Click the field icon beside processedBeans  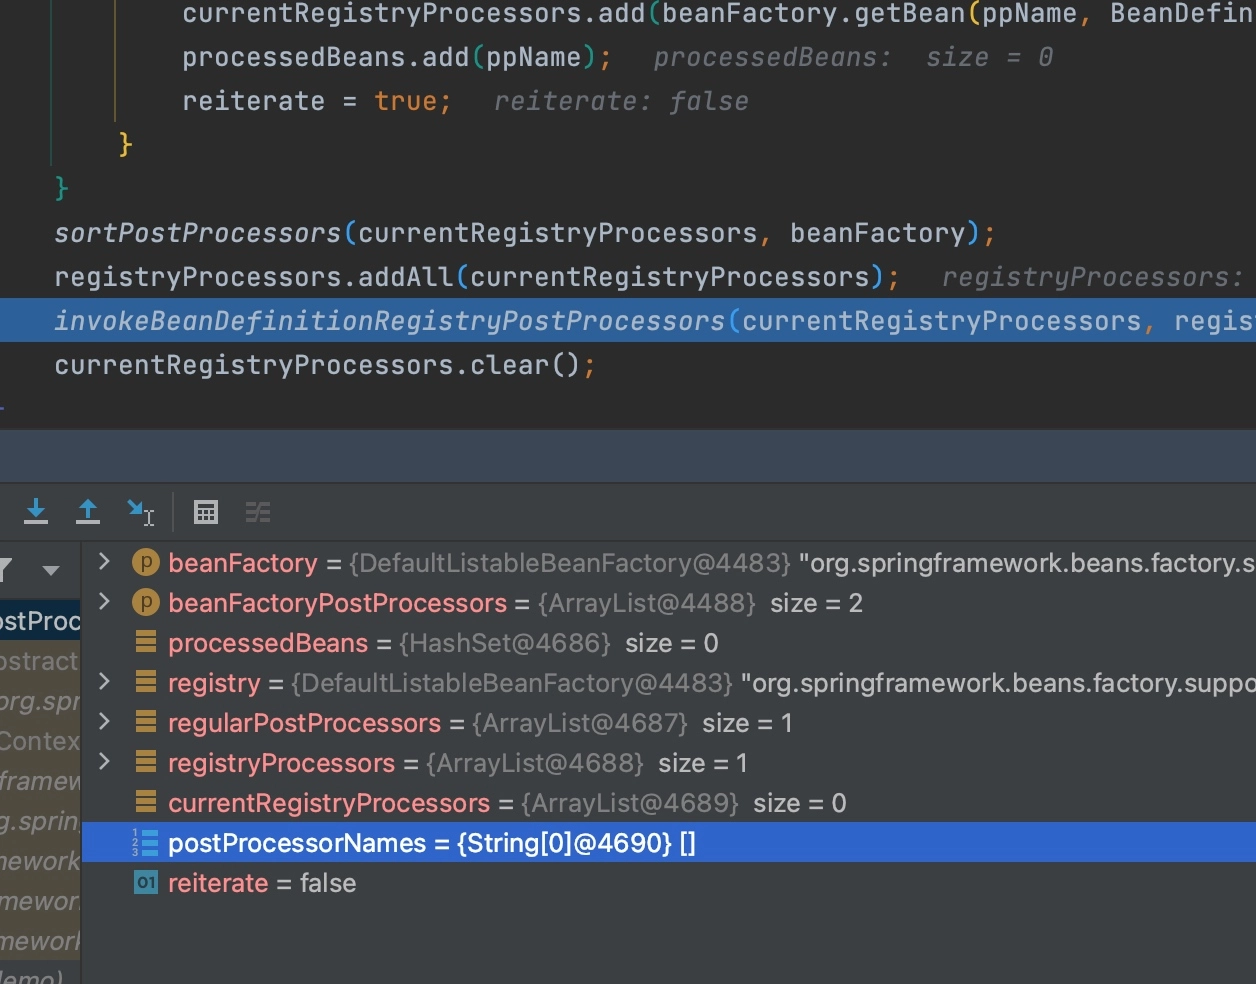pos(146,642)
